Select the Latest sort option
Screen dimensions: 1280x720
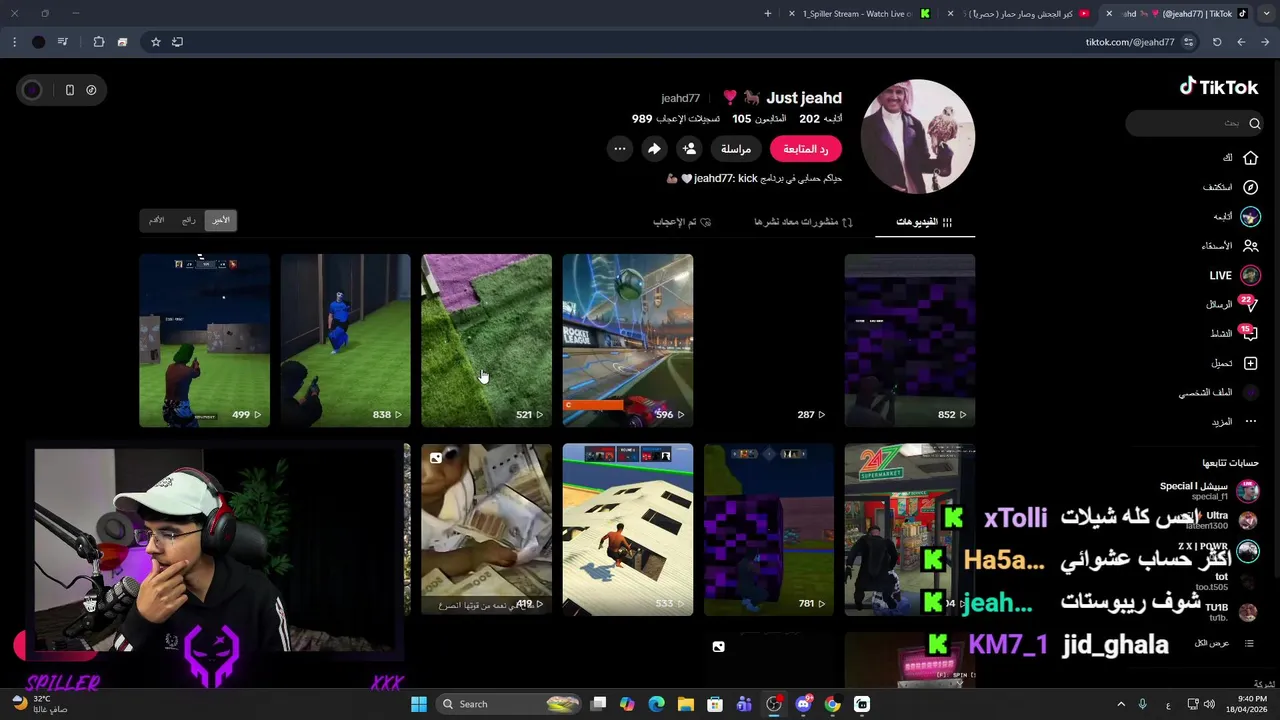pos(221,220)
